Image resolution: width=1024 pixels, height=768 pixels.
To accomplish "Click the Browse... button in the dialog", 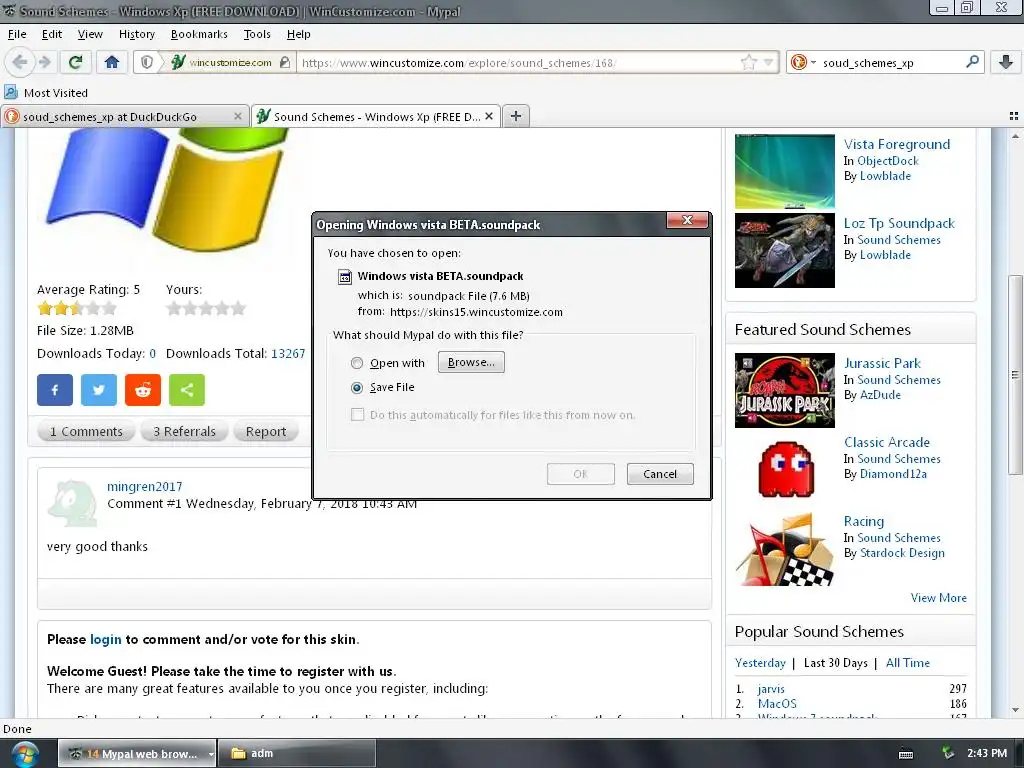I will (471, 362).
